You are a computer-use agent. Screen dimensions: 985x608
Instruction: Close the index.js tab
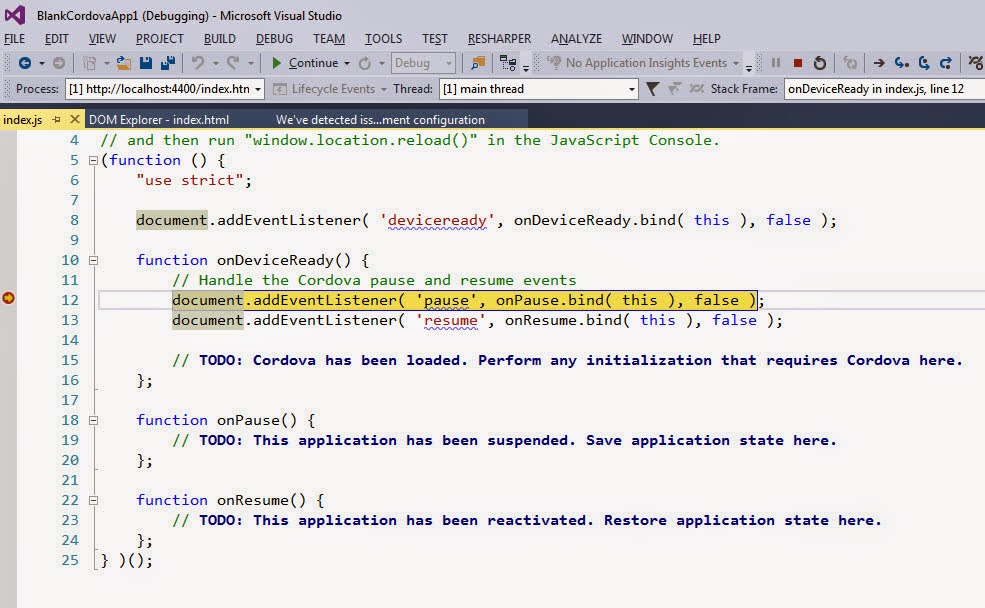pyautogui.click(x=75, y=119)
